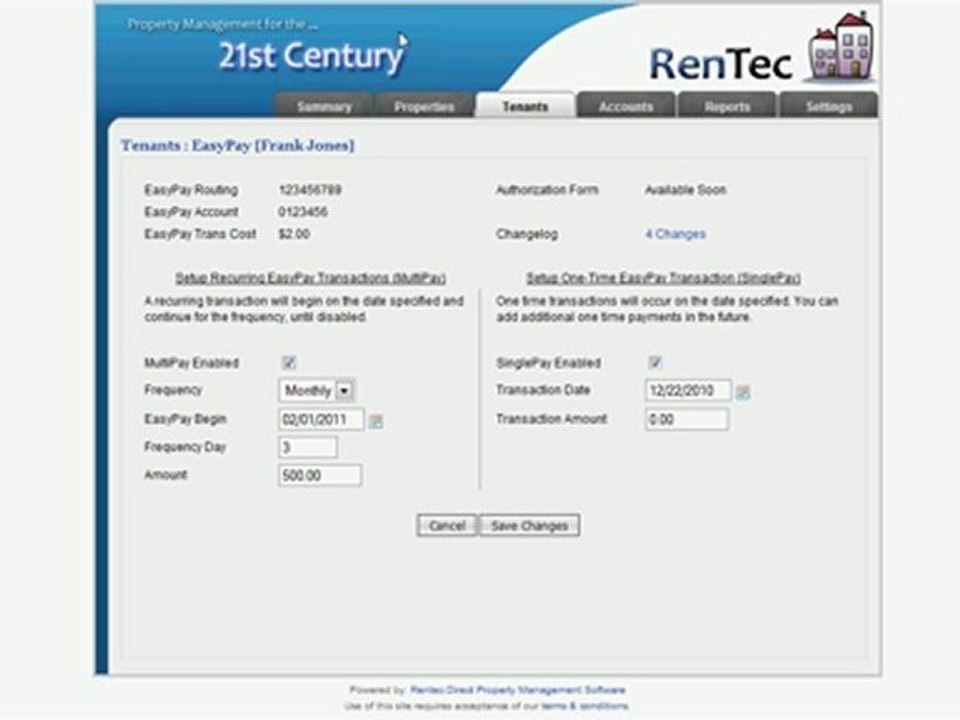The image size is (960, 720).
Task: Toggle the MultiPay Enabled checkbox
Action: [288, 362]
